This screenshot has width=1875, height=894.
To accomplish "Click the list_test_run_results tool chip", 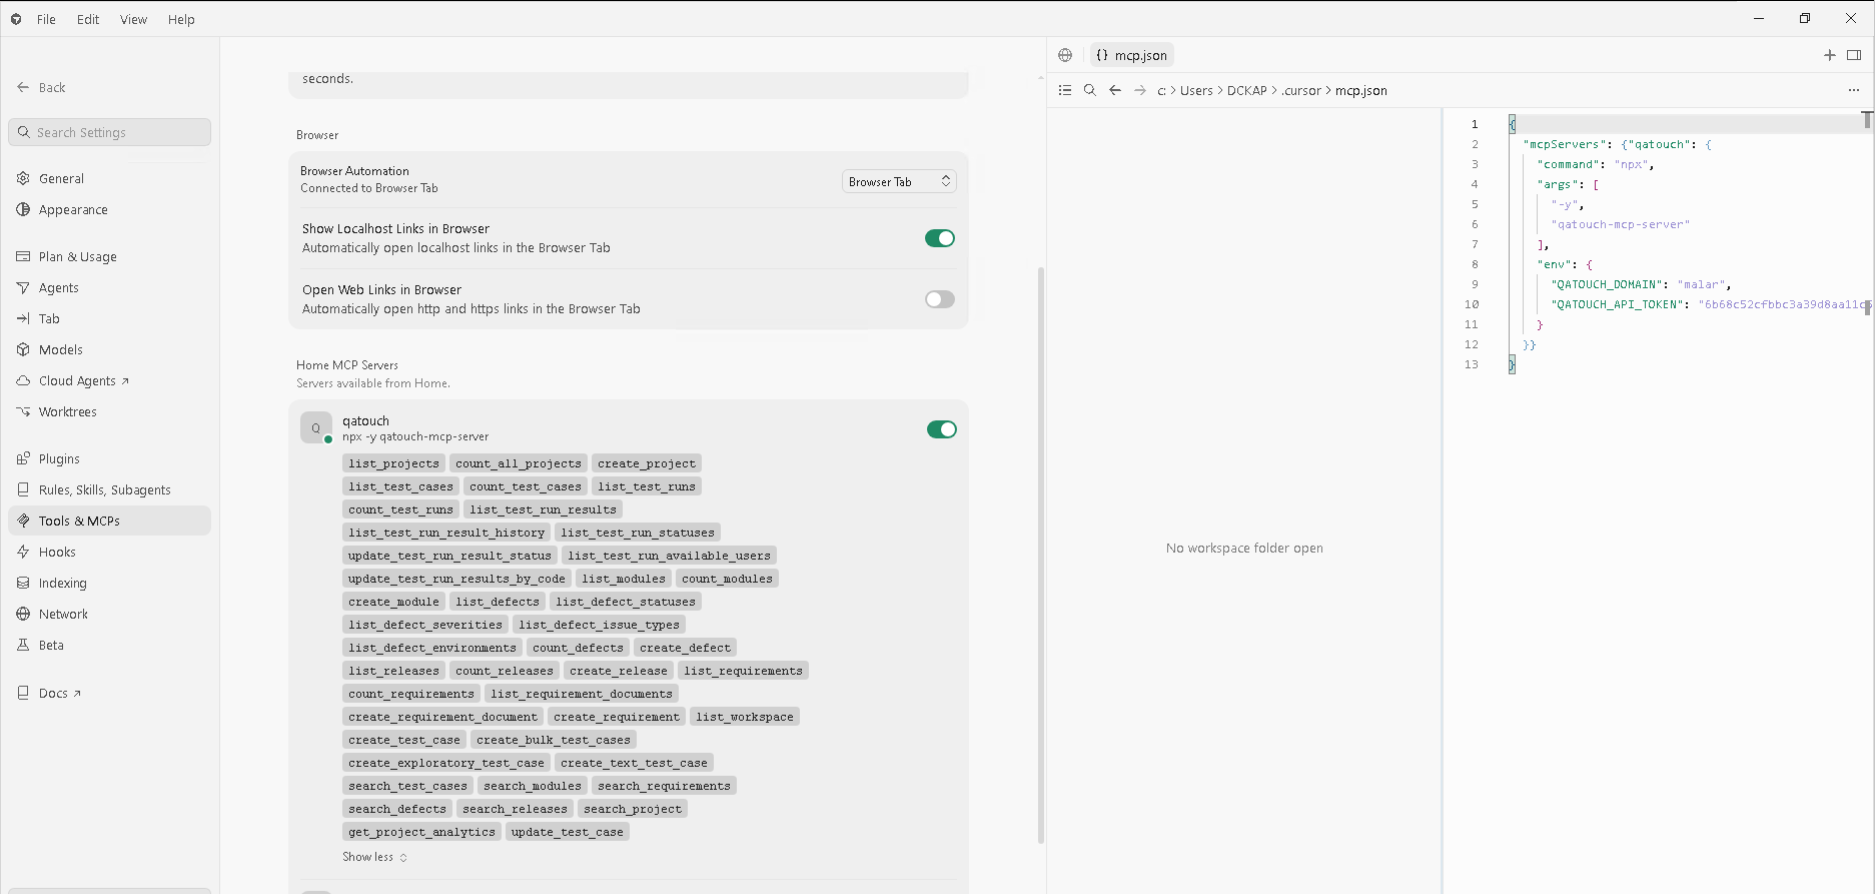I will coord(543,509).
